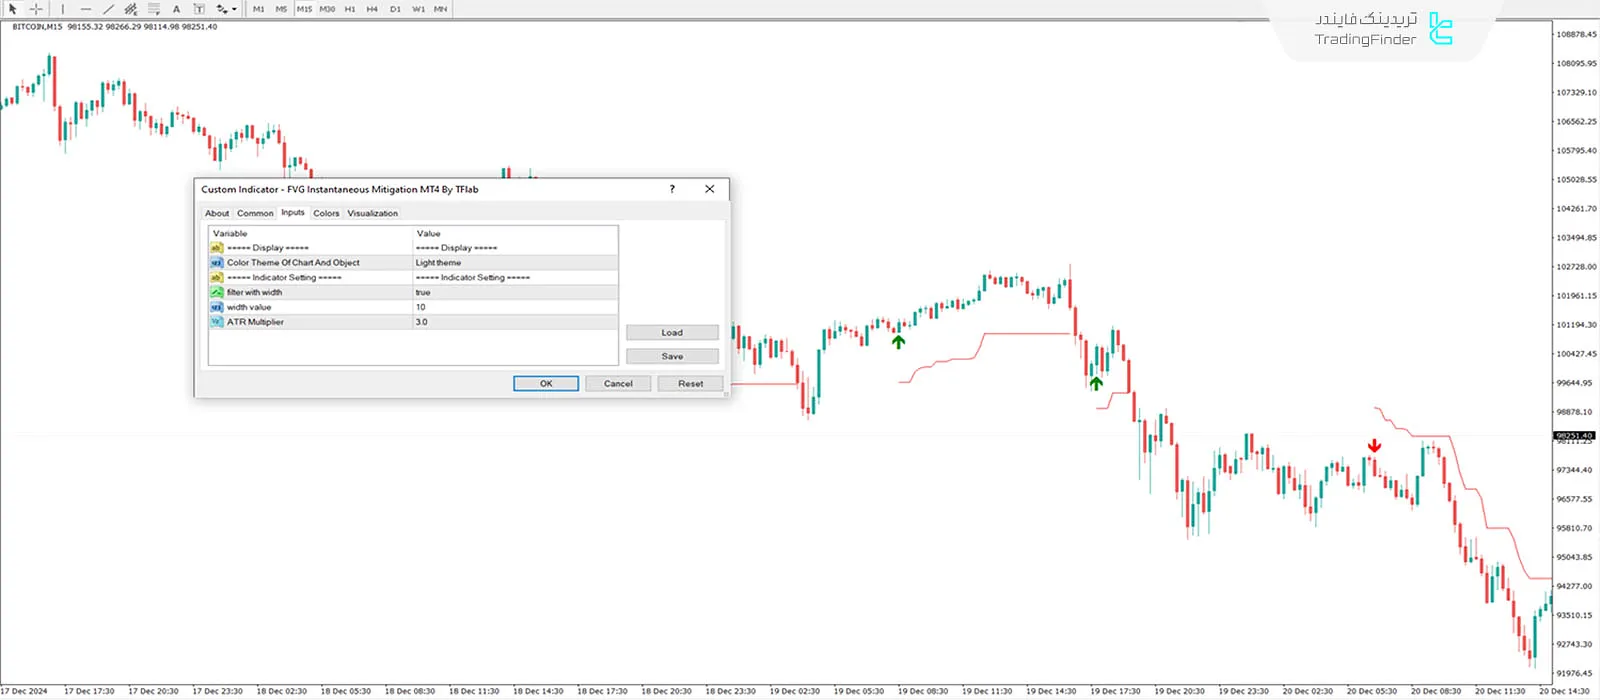This screenshot has height=700, width=1600.
Task: Edit the ATR Multiplier value field
Action: click(x=515, y=322)
